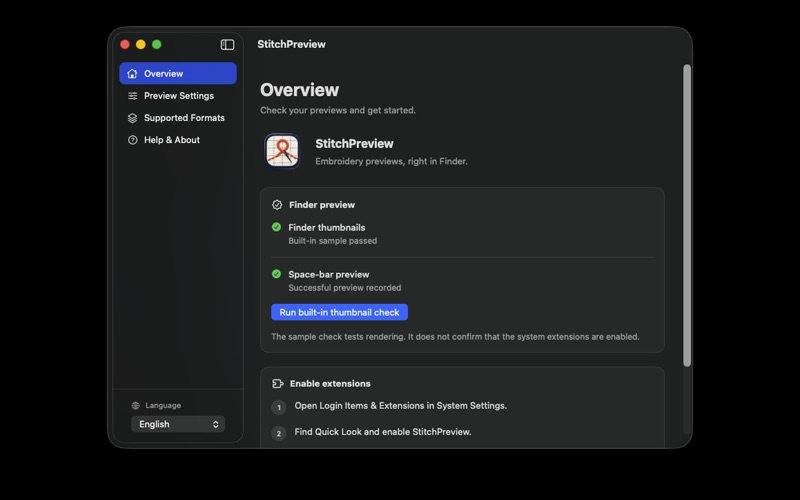Viewport: 800px width, 500px height.
Task: Open the Overview section
Action: 178,73
